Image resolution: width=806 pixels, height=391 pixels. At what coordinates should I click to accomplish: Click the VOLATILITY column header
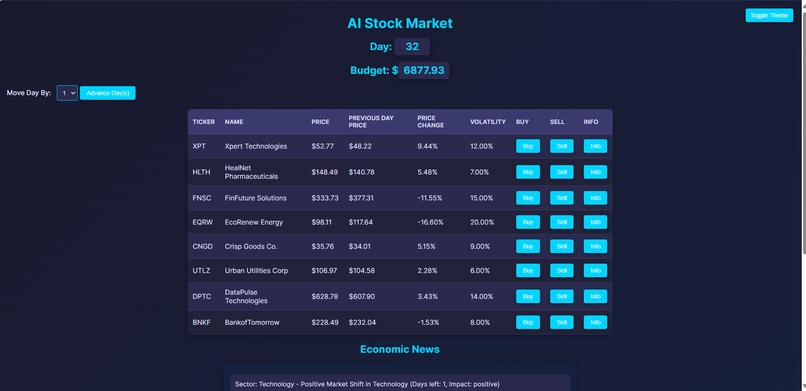(488, 122)
